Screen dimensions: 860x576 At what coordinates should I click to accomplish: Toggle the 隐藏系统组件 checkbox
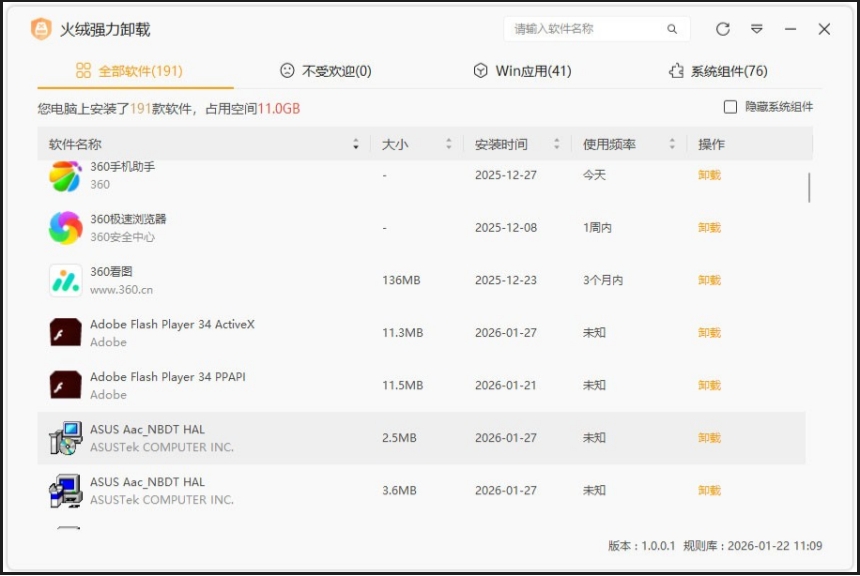click(730, 107)
